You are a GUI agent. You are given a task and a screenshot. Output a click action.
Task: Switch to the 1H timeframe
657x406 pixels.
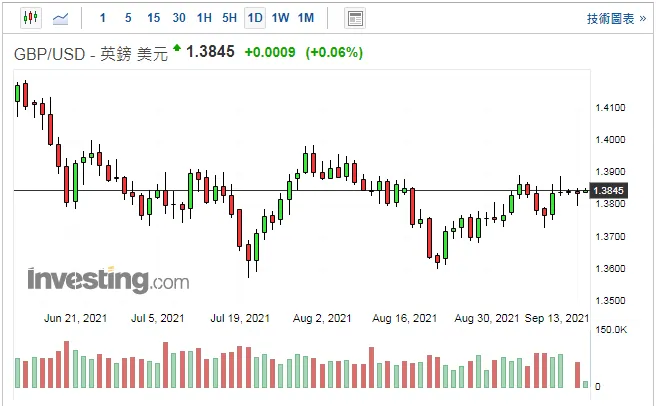[204, 18]
